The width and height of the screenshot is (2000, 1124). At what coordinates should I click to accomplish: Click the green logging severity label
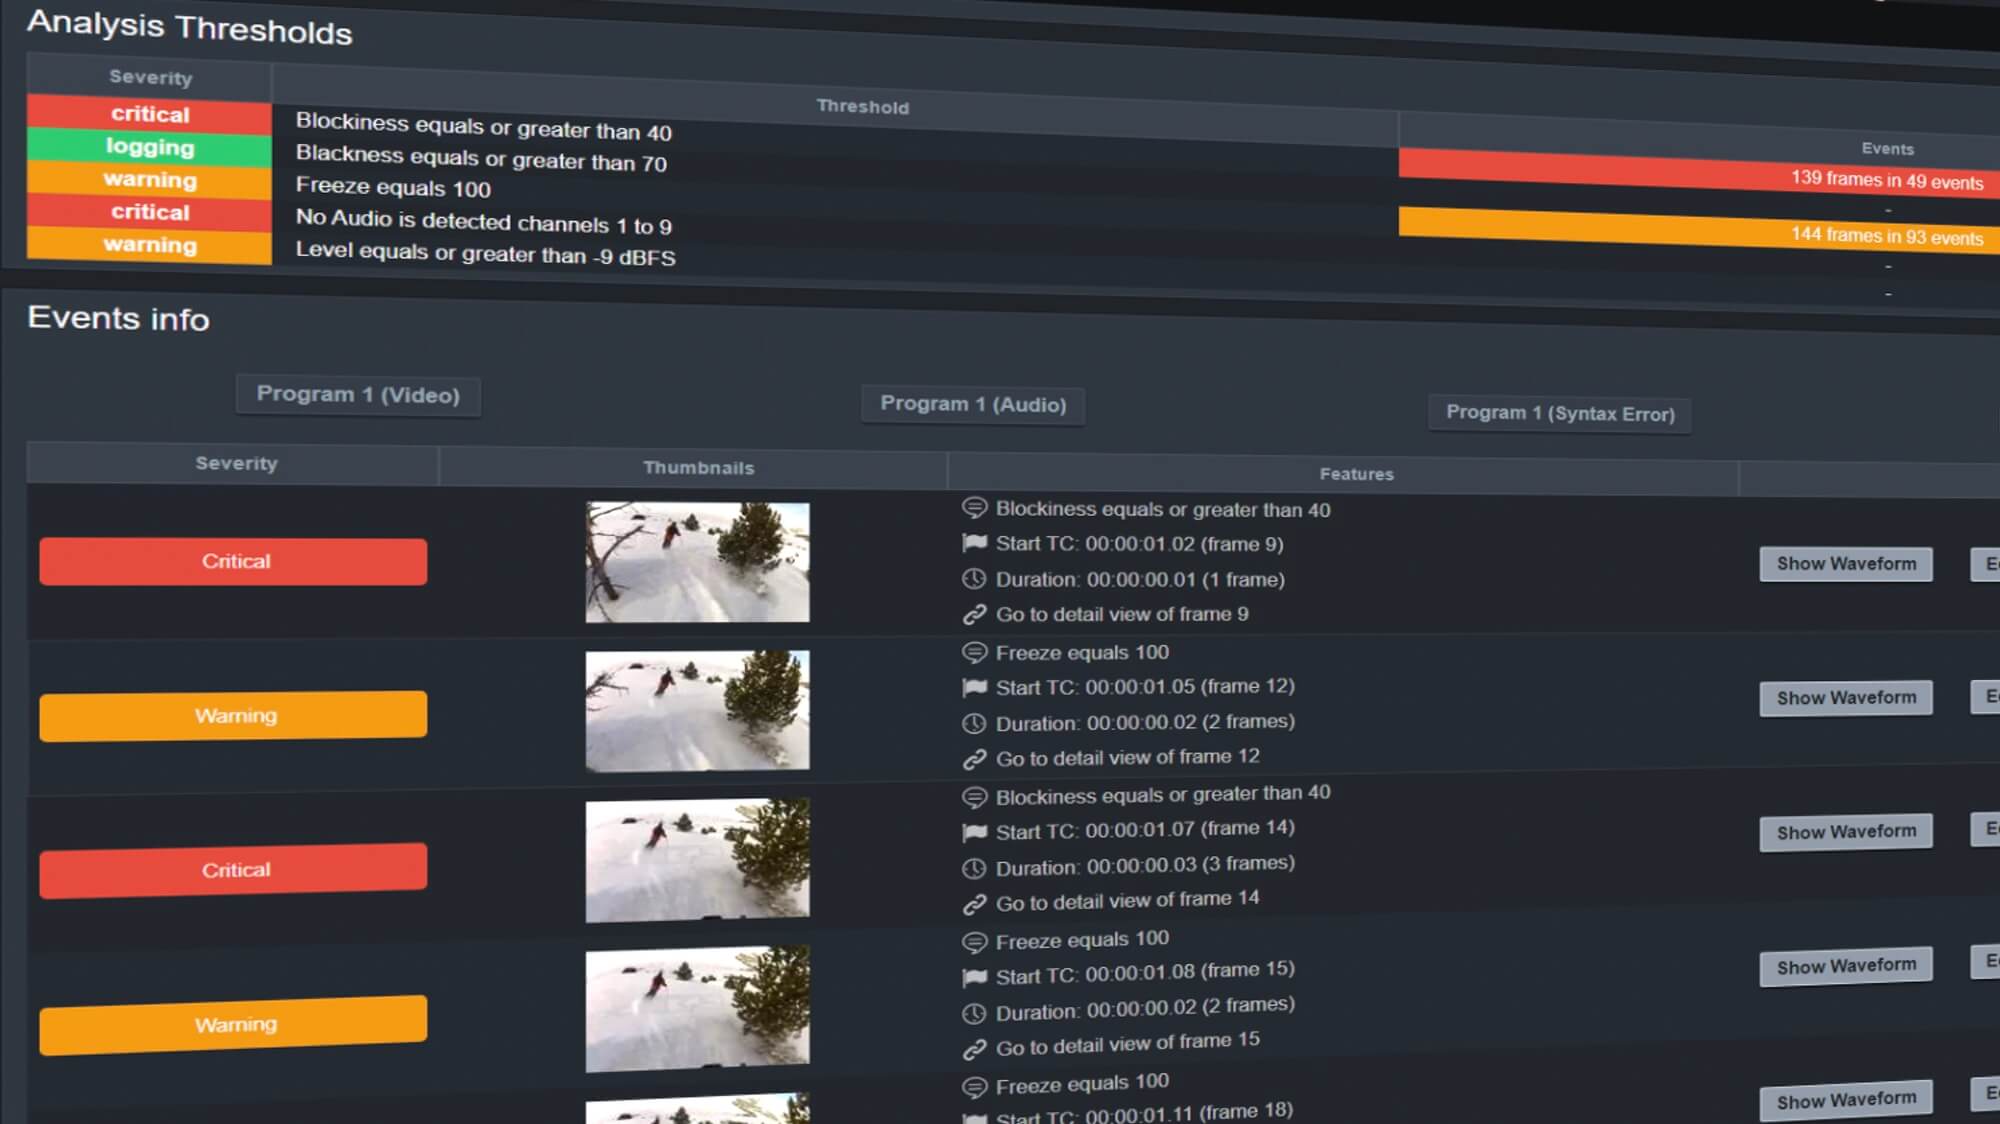point(150,147)
